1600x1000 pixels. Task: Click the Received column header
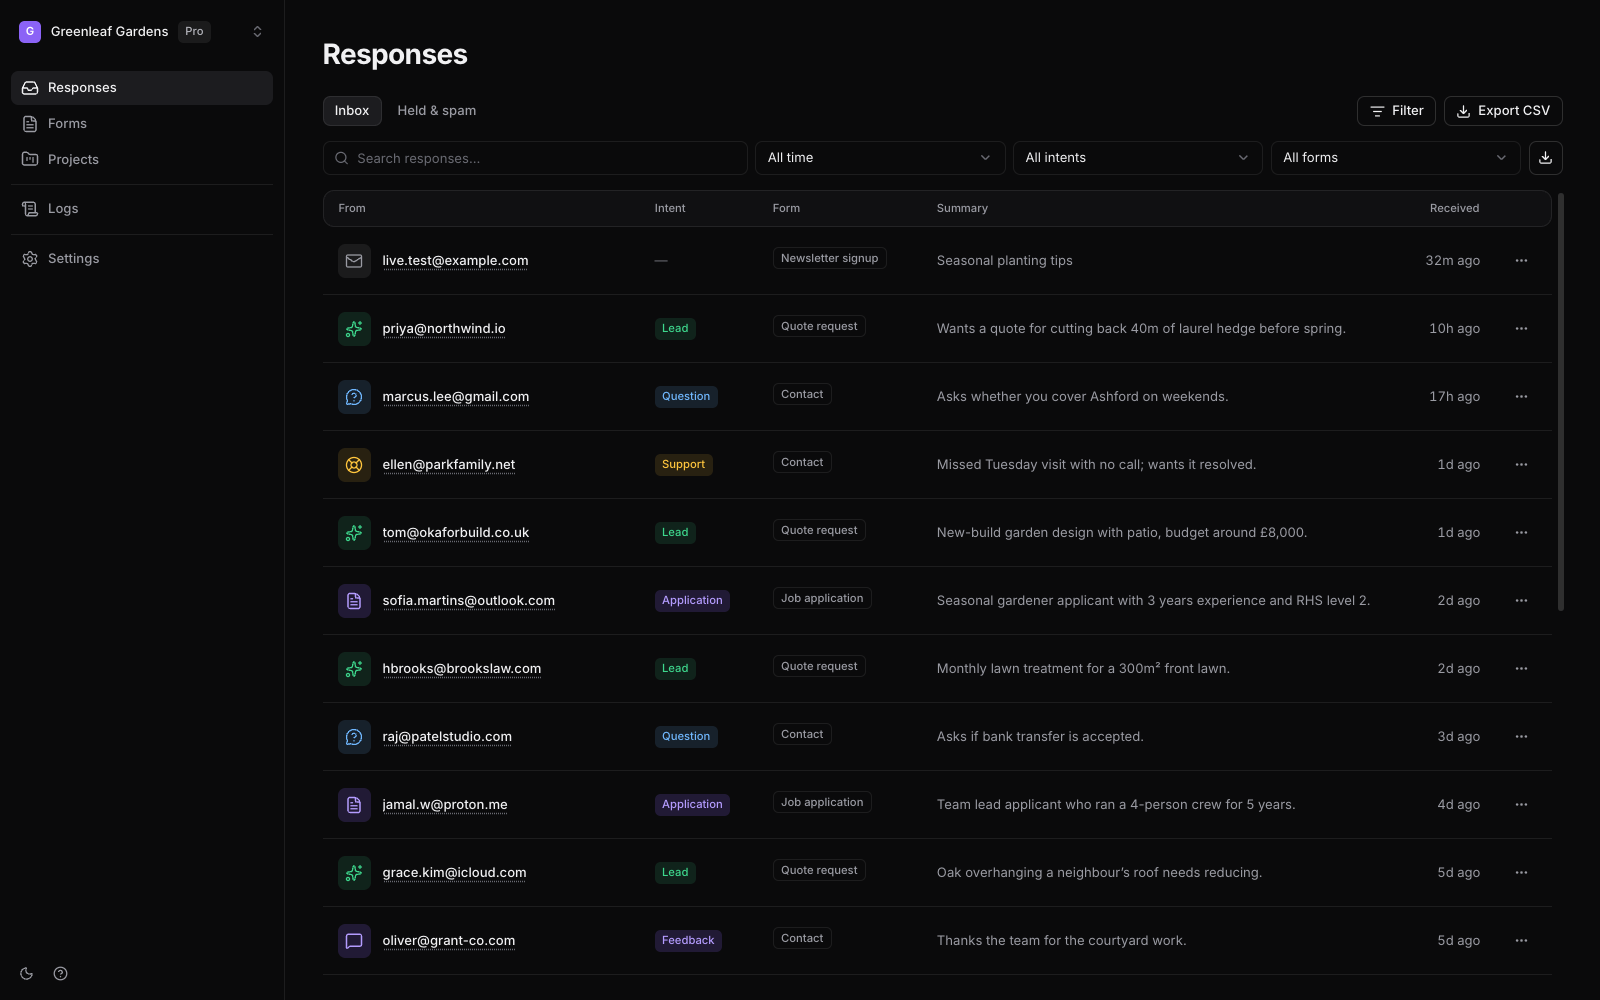[x=1454, y=209]
